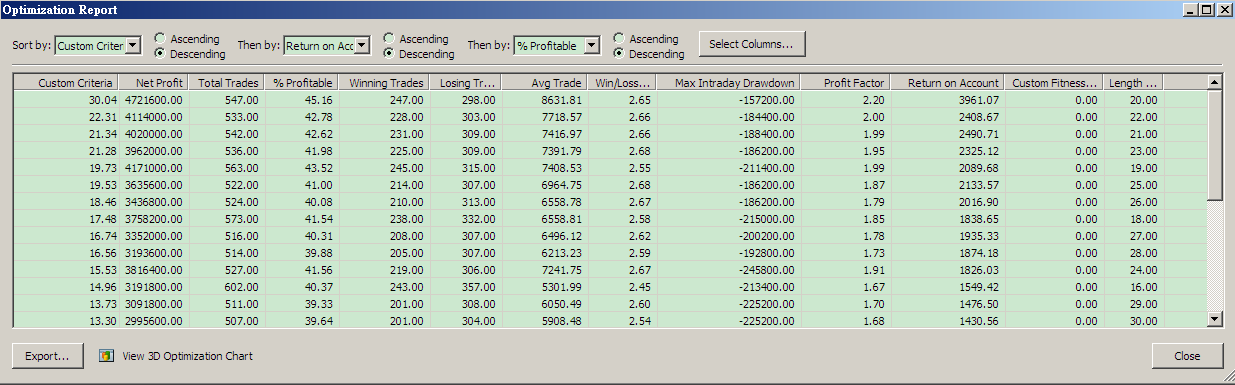Image resolution: width=1235 pixels, height=385 pixels.
Task: Click table scrollbar down arrow
Action: point(1215,319)
